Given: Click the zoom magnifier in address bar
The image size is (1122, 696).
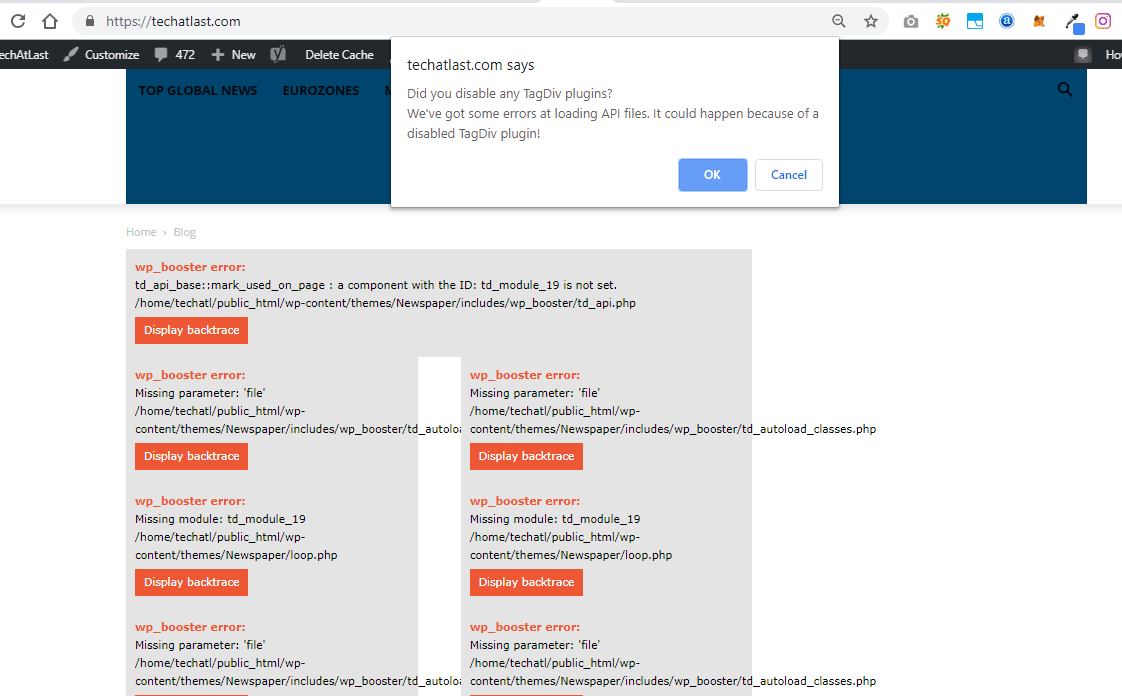Looking at the screenshot, I should coord(839,21).
